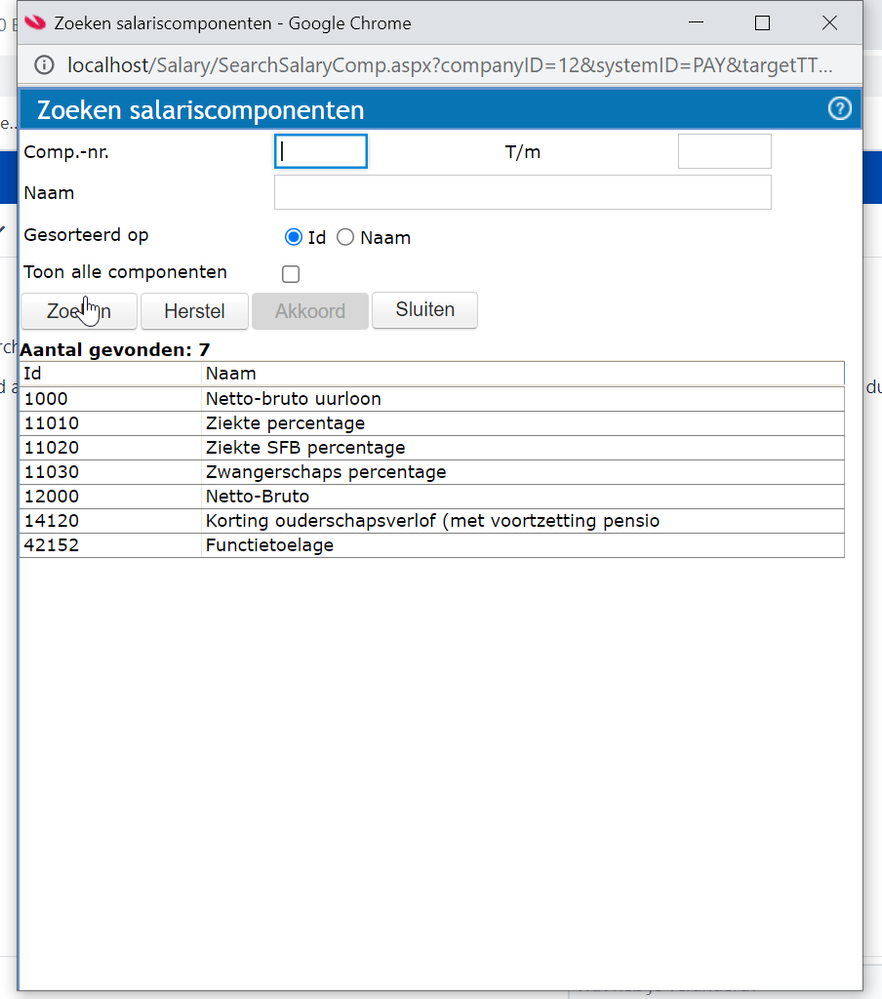Select the Naam sort radio button
Image resolution: width=882 pixels, height=999 pixels.
click(345, 238)
